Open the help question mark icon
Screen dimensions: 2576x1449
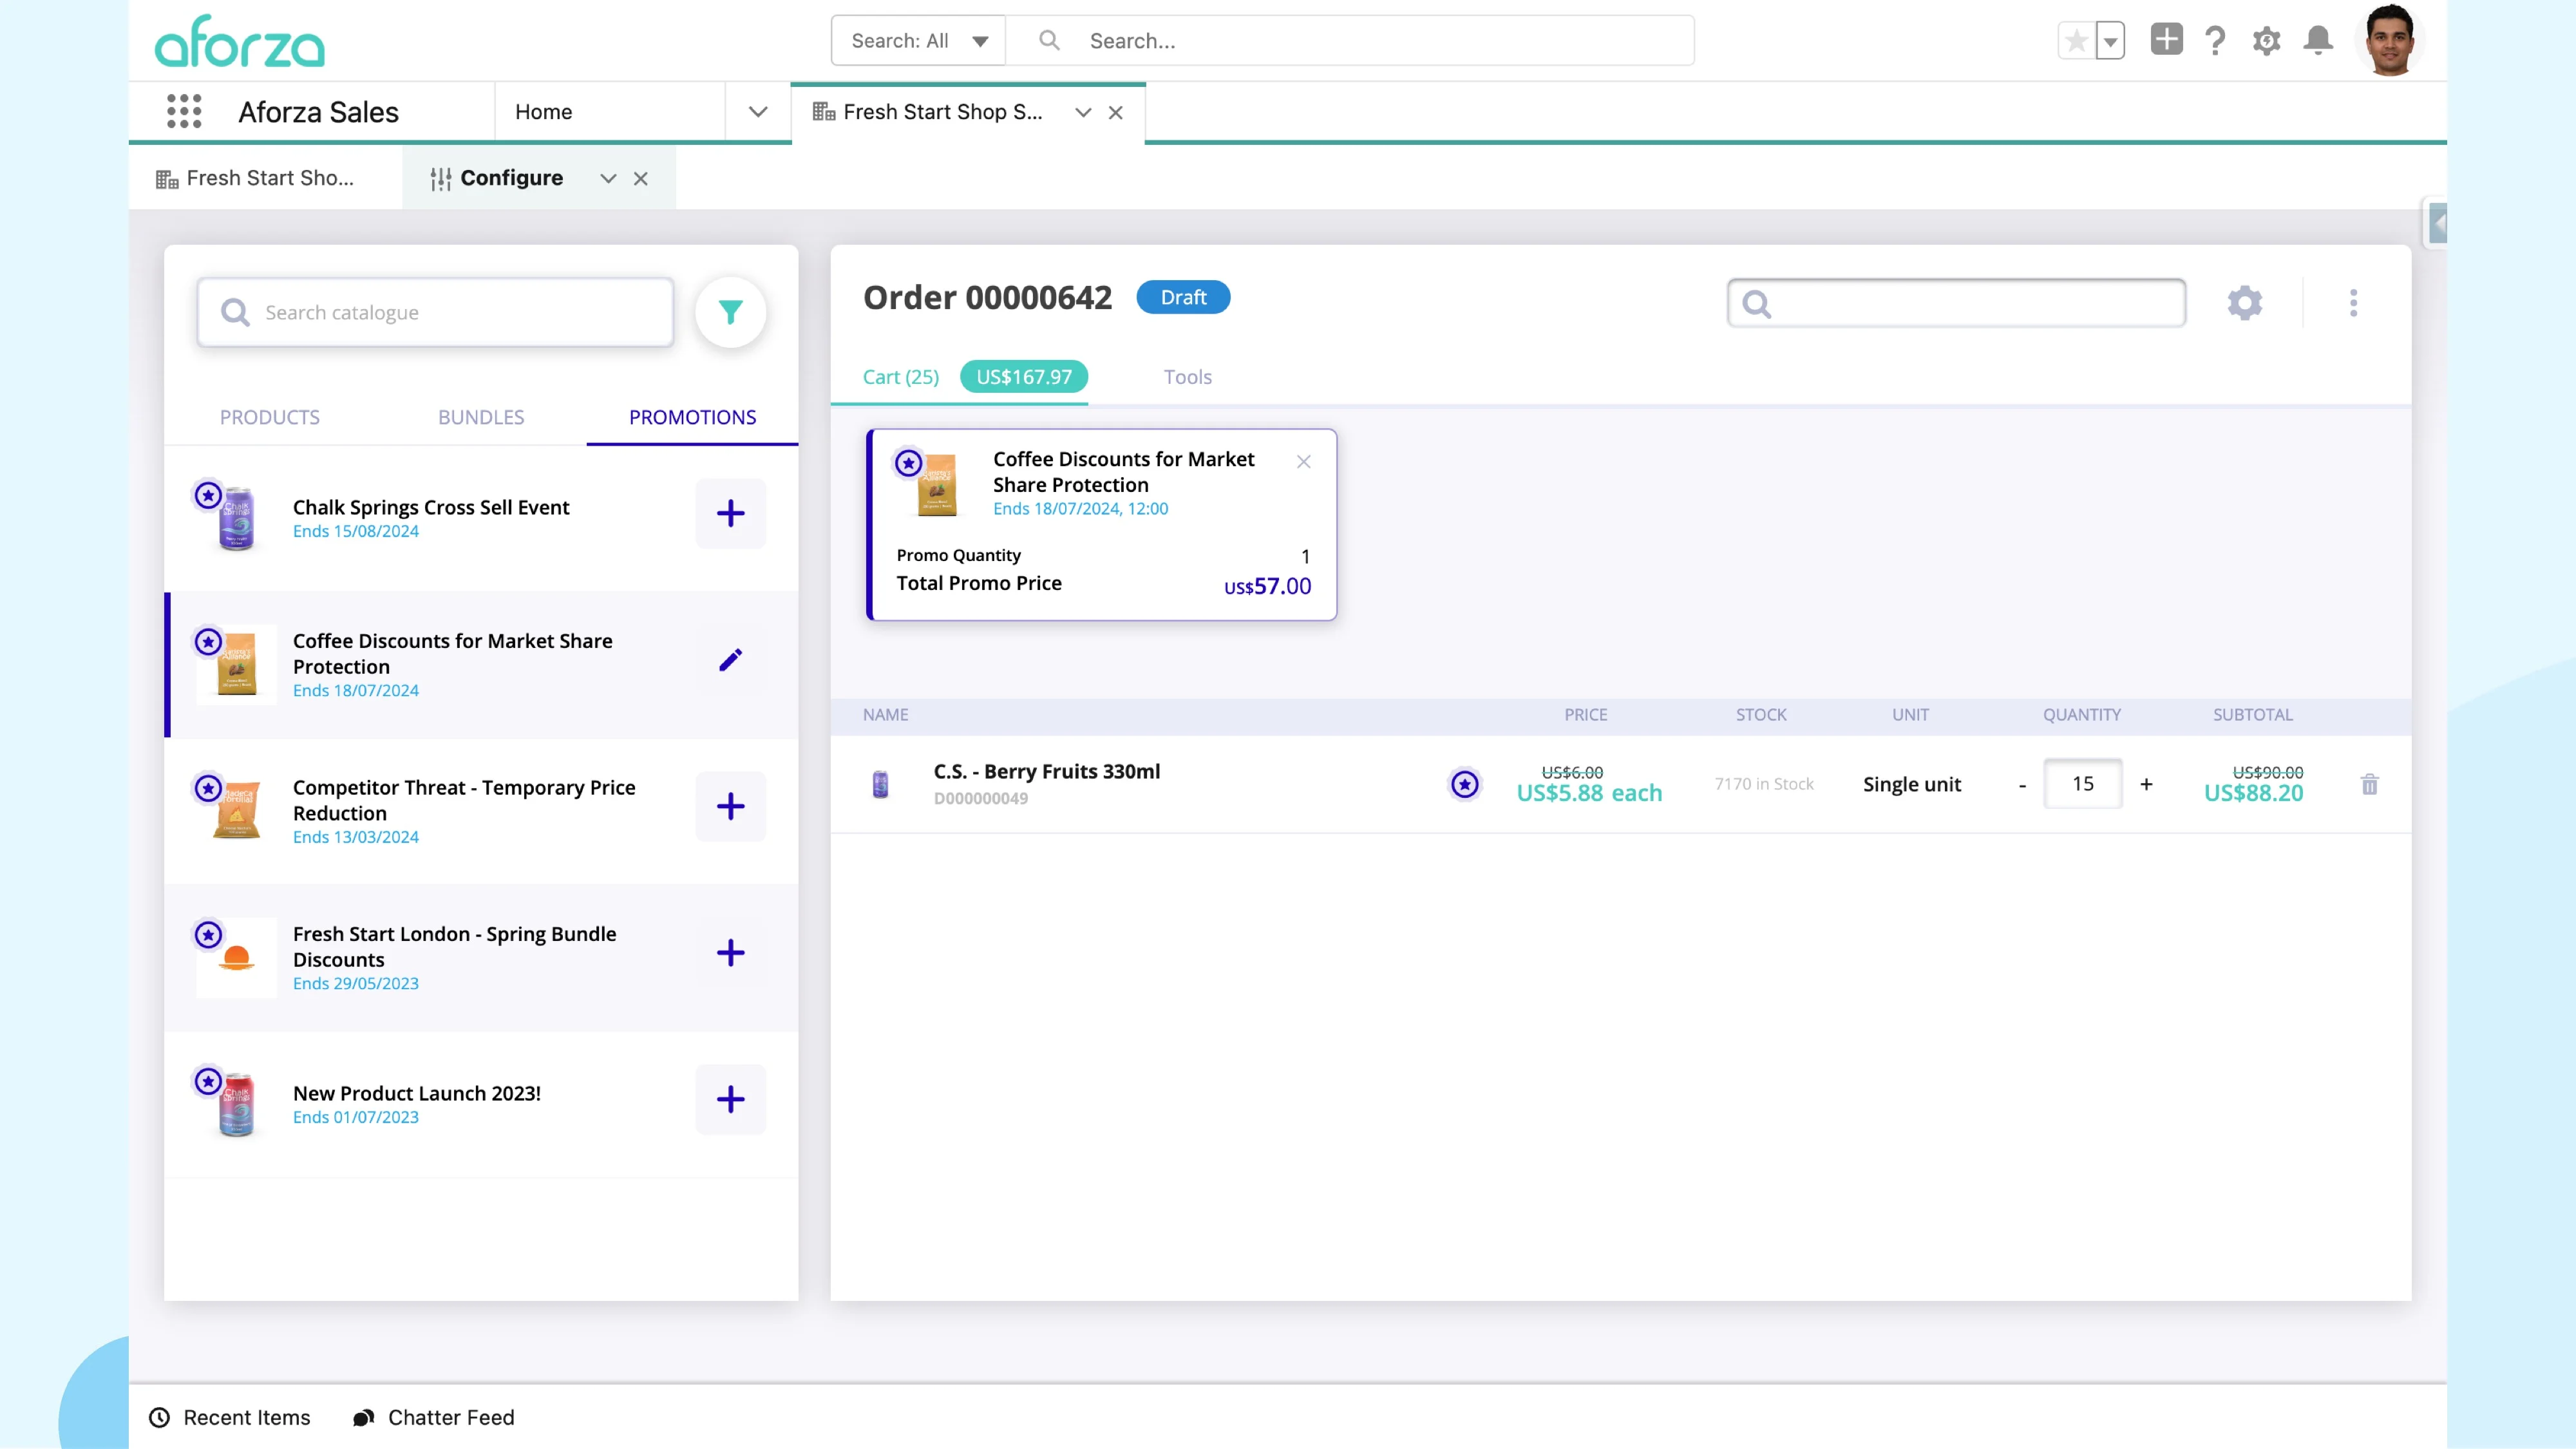coord(2215,41)
